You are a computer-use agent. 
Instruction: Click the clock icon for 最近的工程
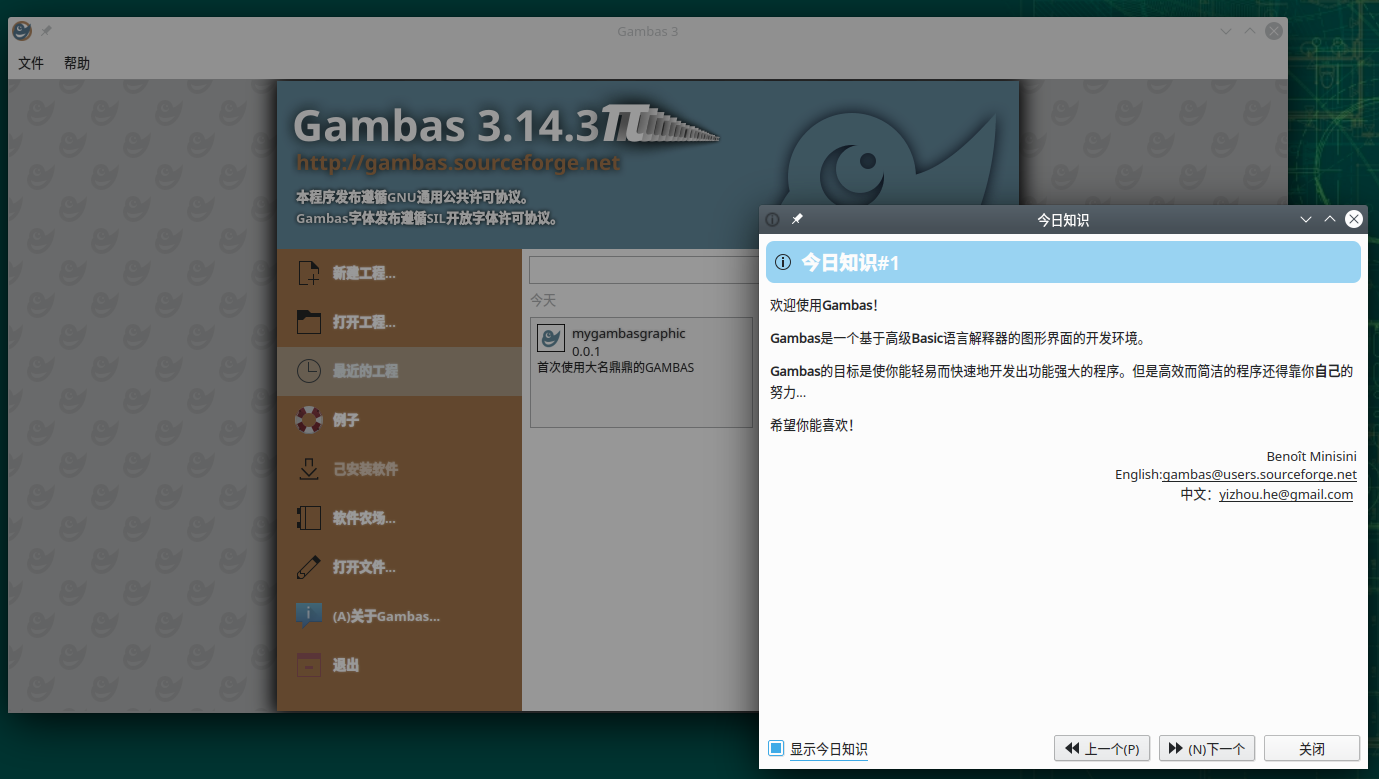tap(307, 371)
